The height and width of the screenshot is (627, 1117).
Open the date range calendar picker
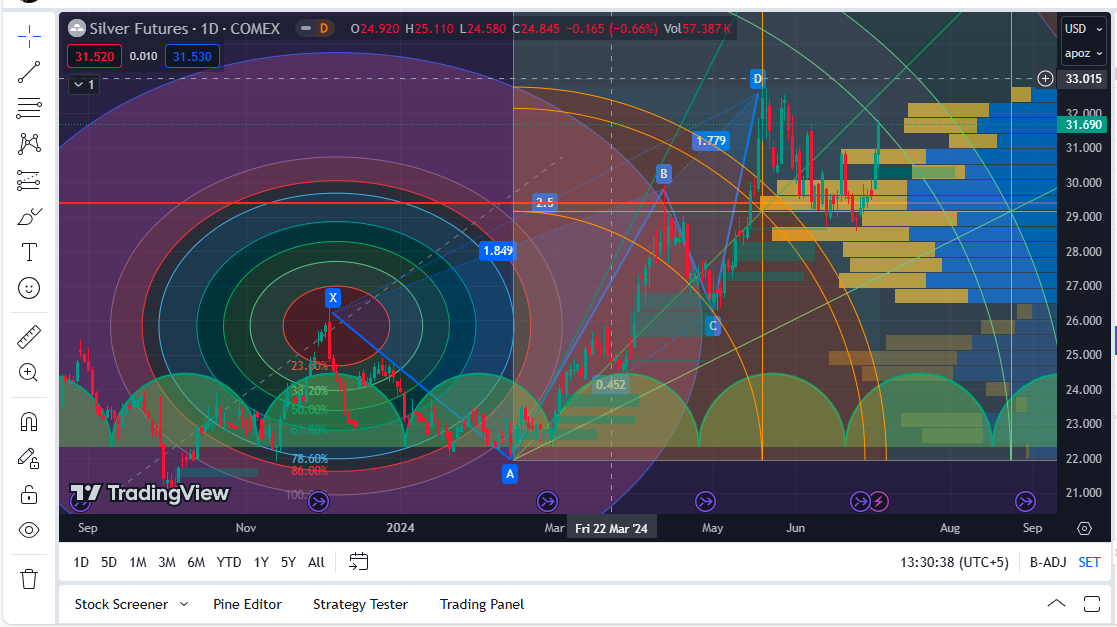(x=358, y=562)
